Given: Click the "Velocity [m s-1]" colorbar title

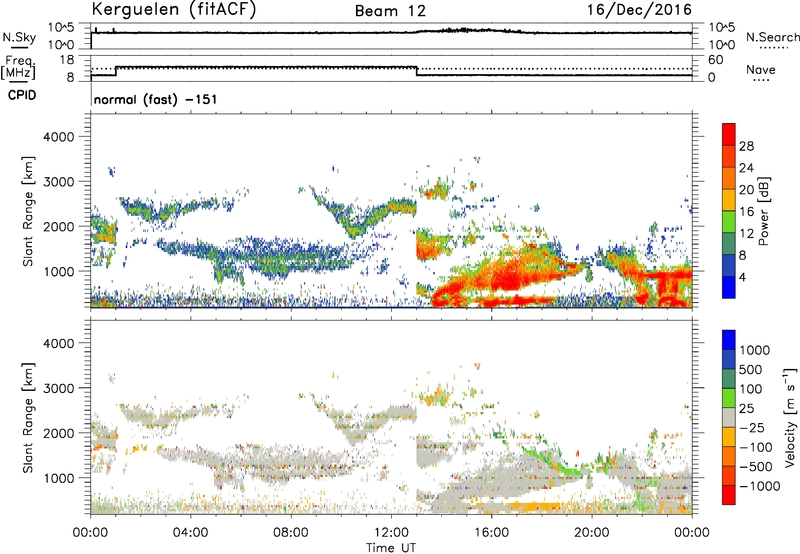Looking at the screenshot, I should coord(790,418).
